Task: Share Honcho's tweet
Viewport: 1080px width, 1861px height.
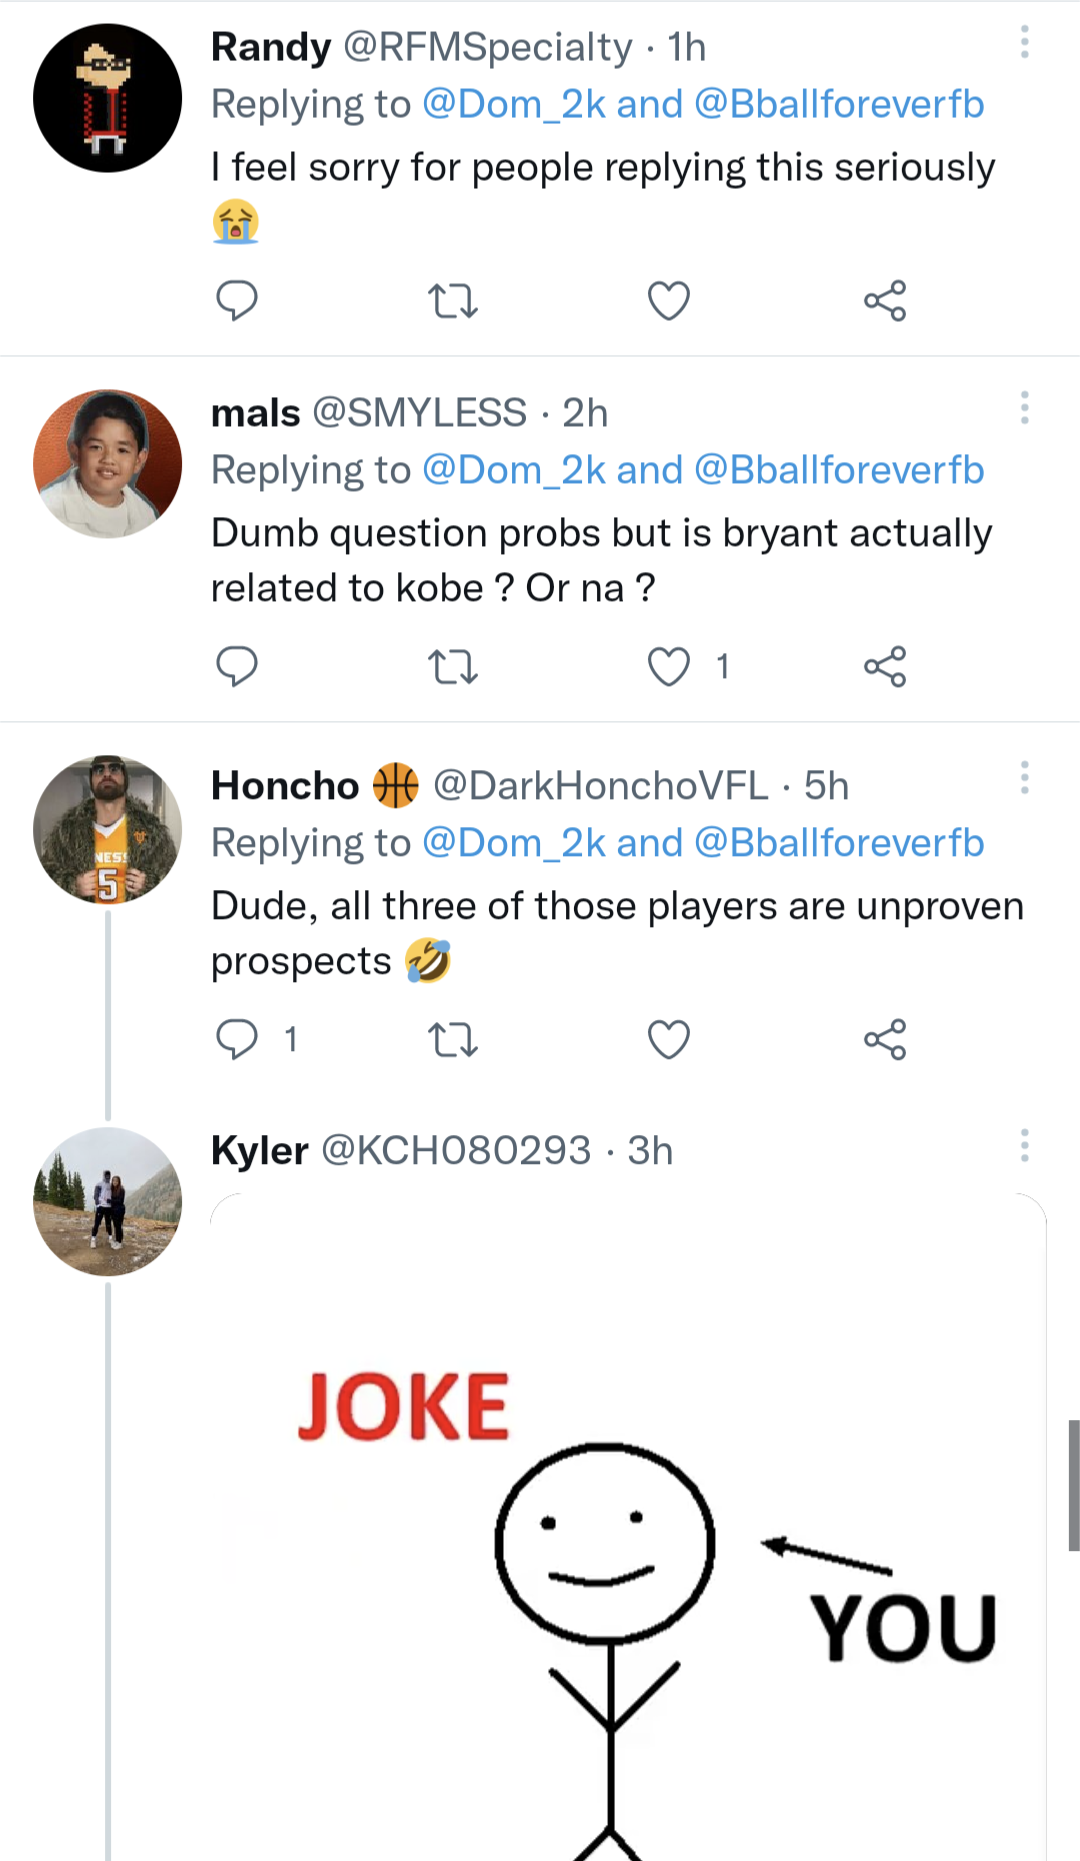Action: [x=885, y=1039]
